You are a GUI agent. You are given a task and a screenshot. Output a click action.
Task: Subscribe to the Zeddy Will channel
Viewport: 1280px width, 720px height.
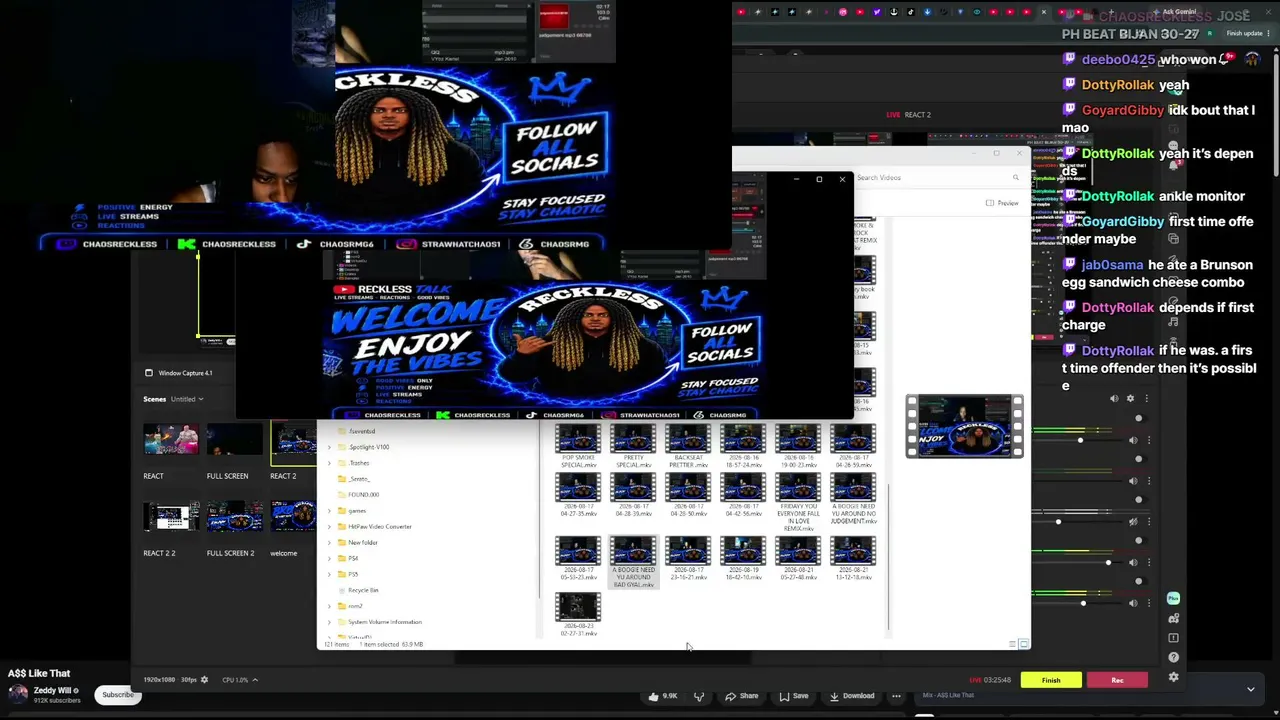[x=118, y=695]
